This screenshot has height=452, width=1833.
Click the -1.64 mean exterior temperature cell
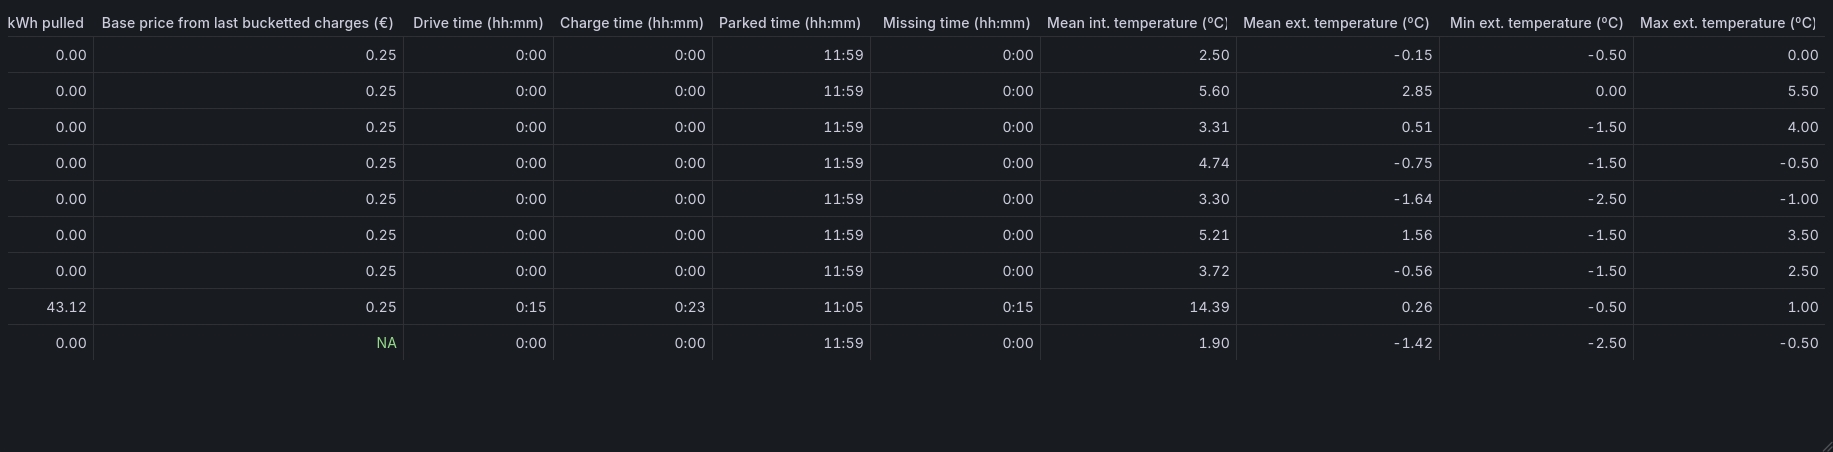[1412, 199]
